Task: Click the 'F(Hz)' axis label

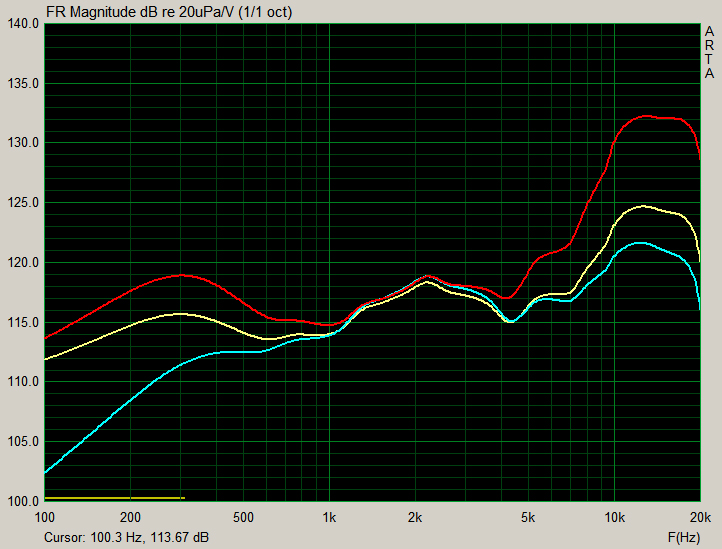Action: click(x=684, y=537)
